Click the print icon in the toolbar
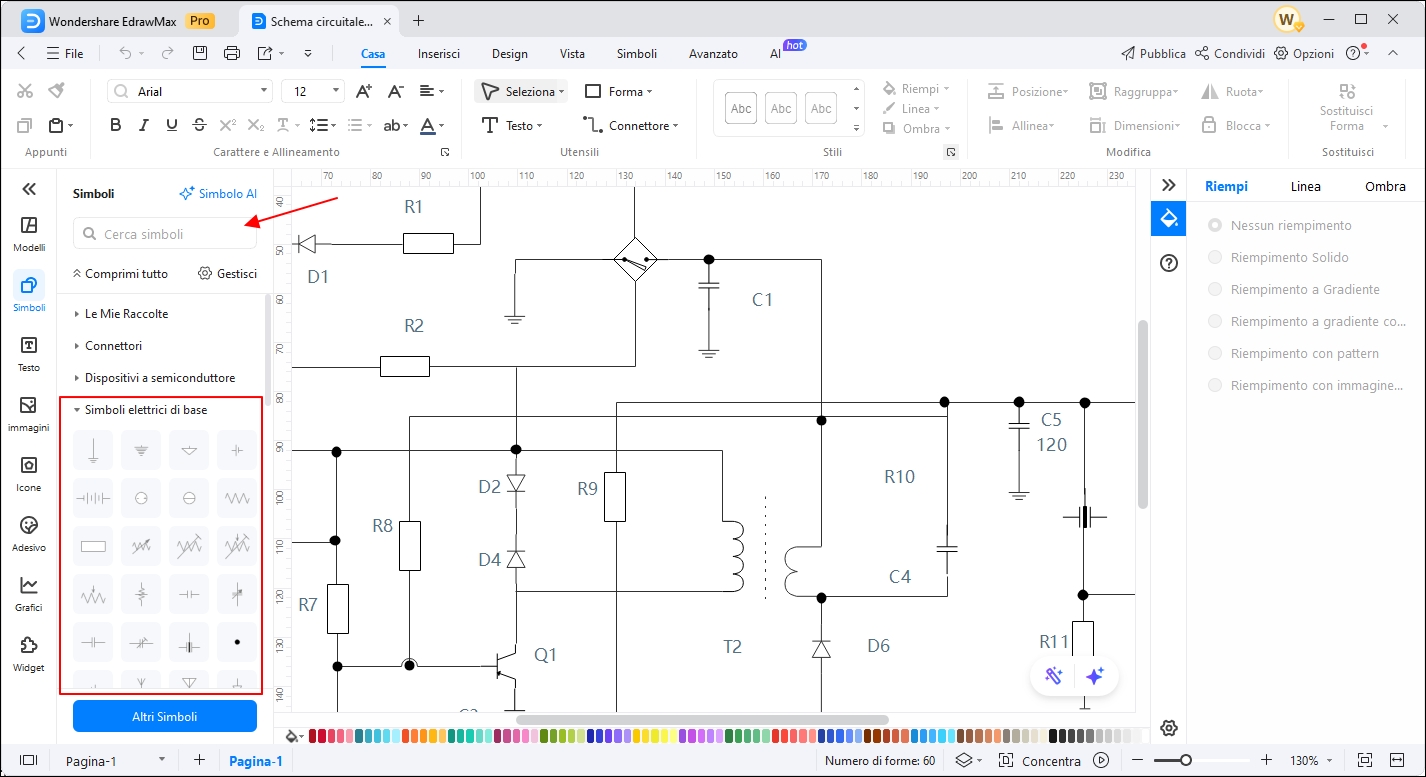1426x777 pixels. point(232,53)
